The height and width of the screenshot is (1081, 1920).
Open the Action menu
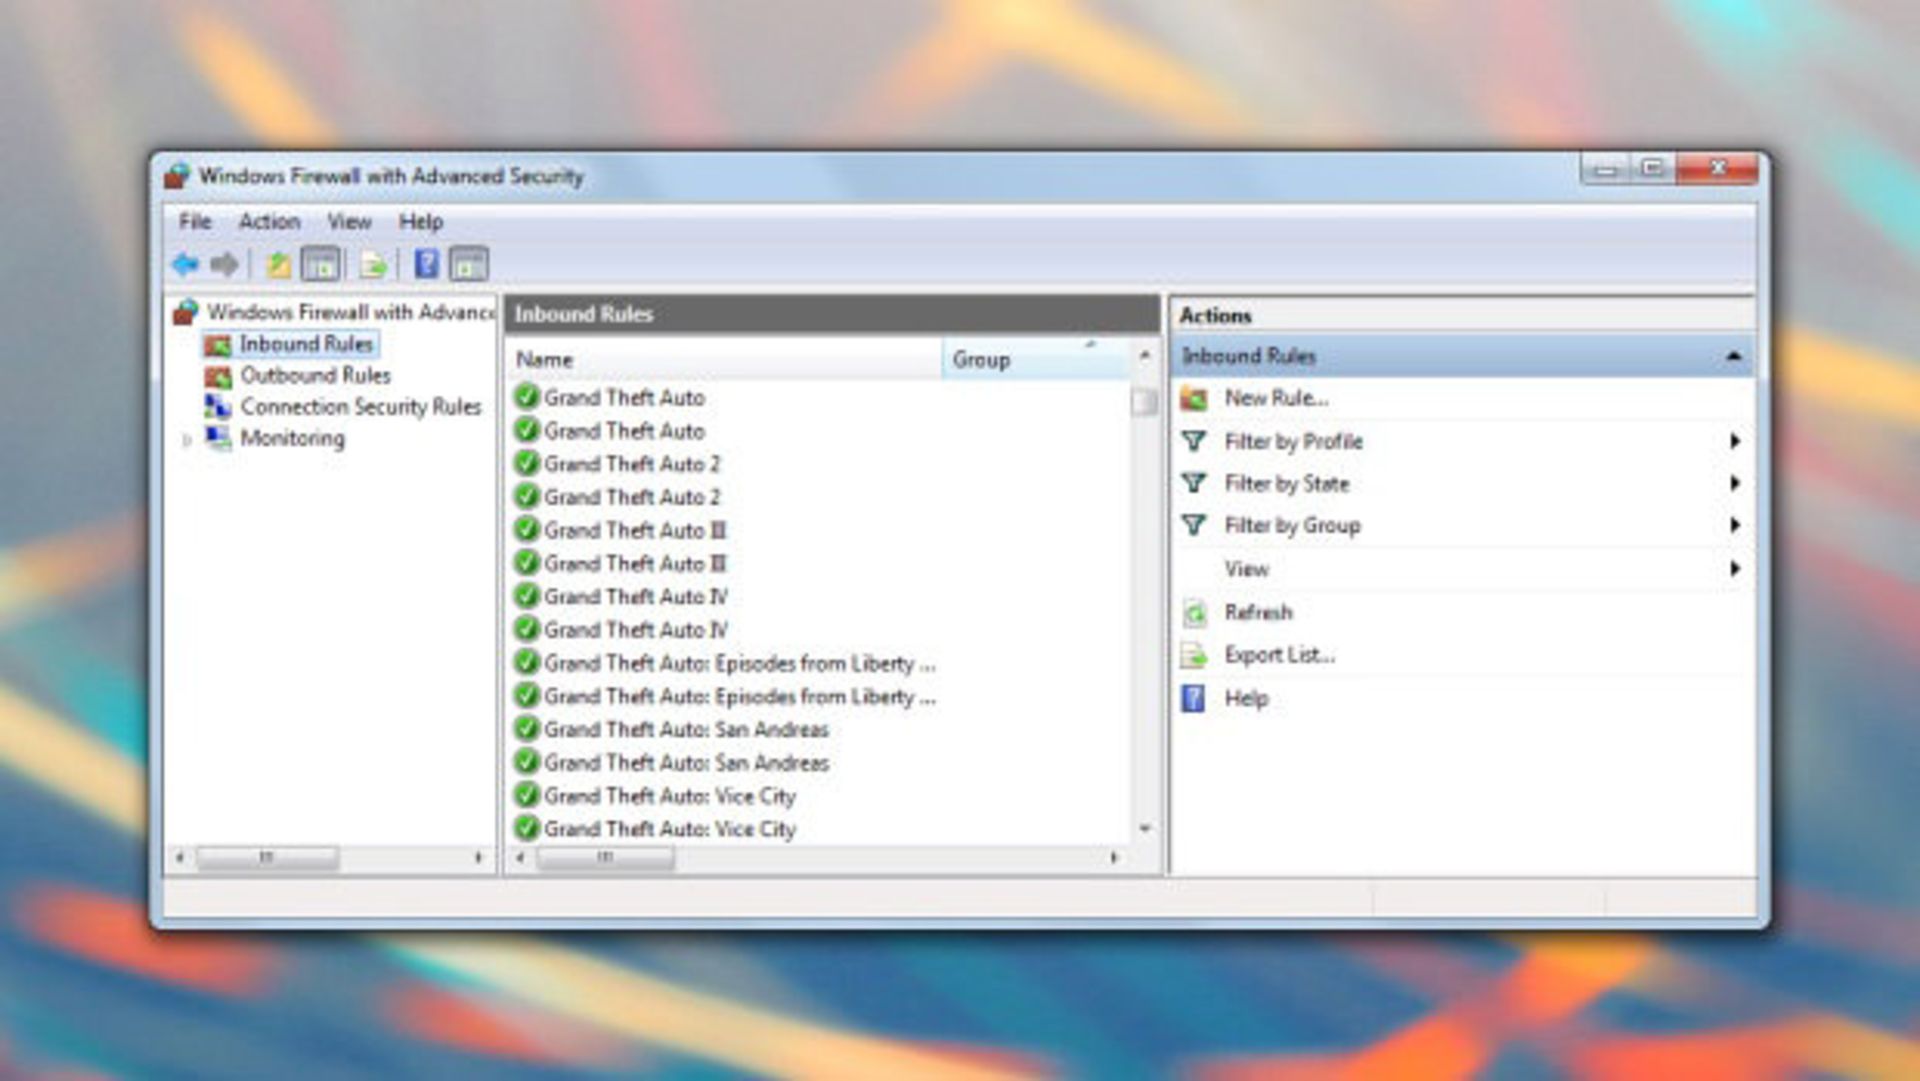click(269, 222)
